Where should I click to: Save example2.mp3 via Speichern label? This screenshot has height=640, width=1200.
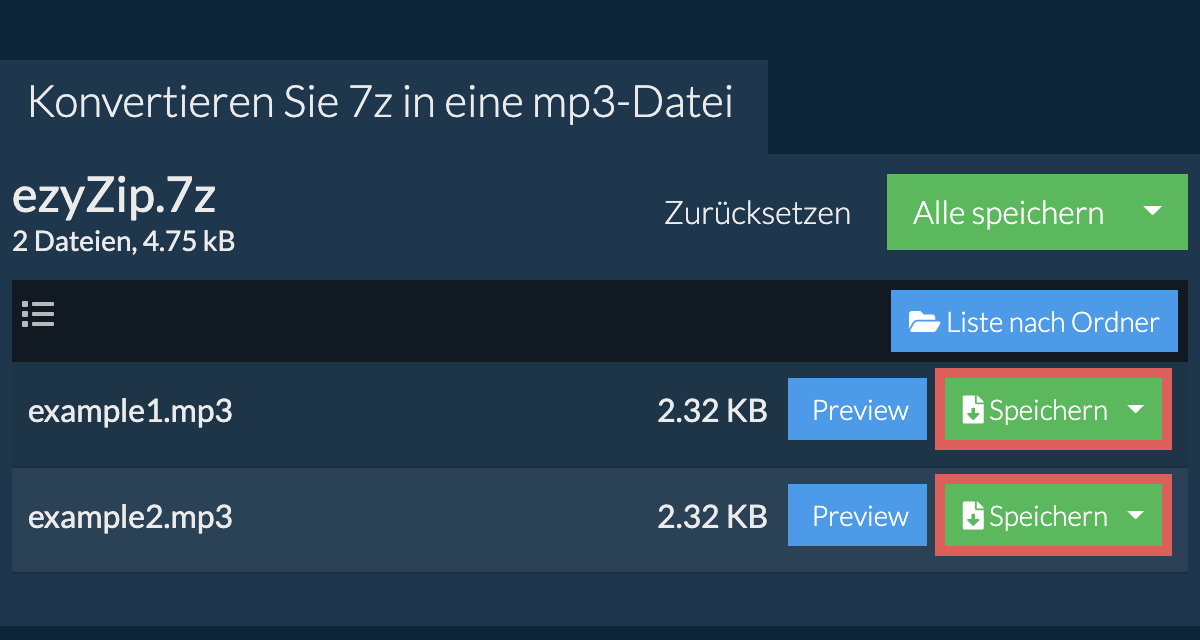(1048, 517)
